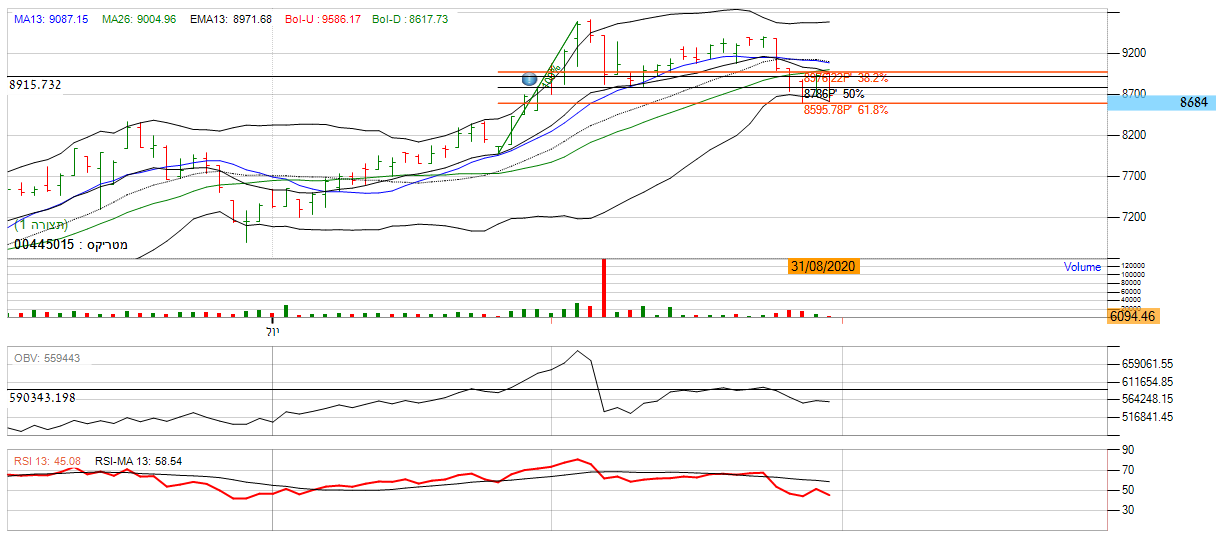Click the tallest red volume bar

(604, 288)
